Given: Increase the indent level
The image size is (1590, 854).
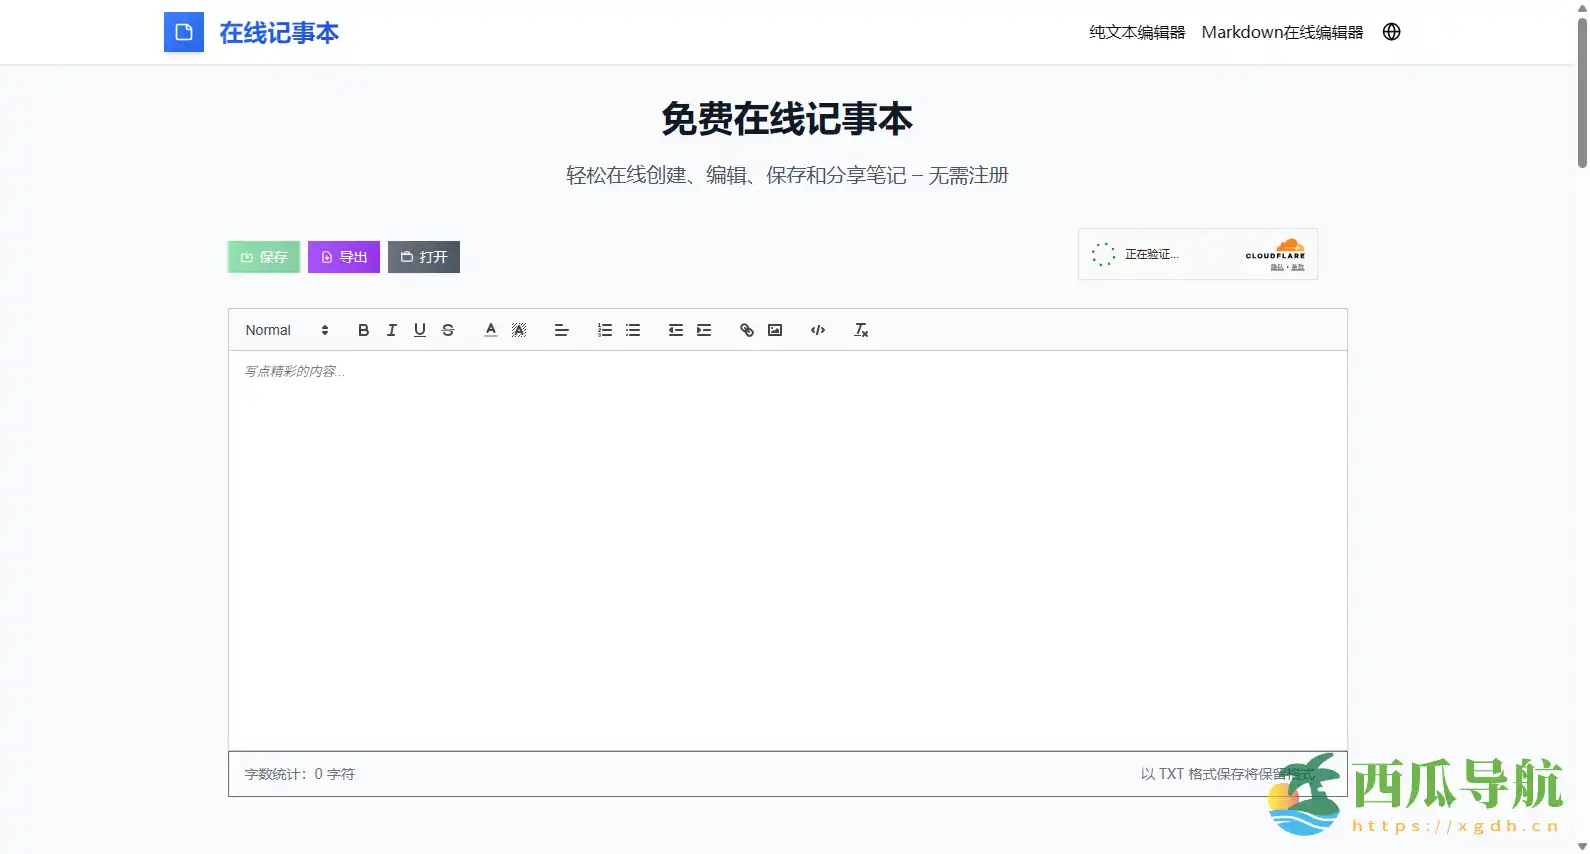Looking at the screenshot, I should coord(703,330).
